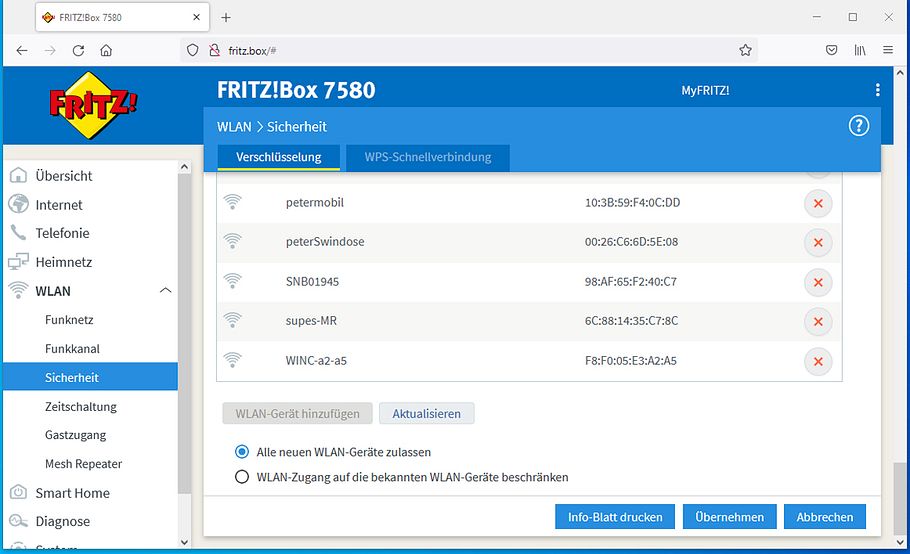Click the fritz.box address bar
The width and height of the screenshot is (910, 554).
coord(470,50)
